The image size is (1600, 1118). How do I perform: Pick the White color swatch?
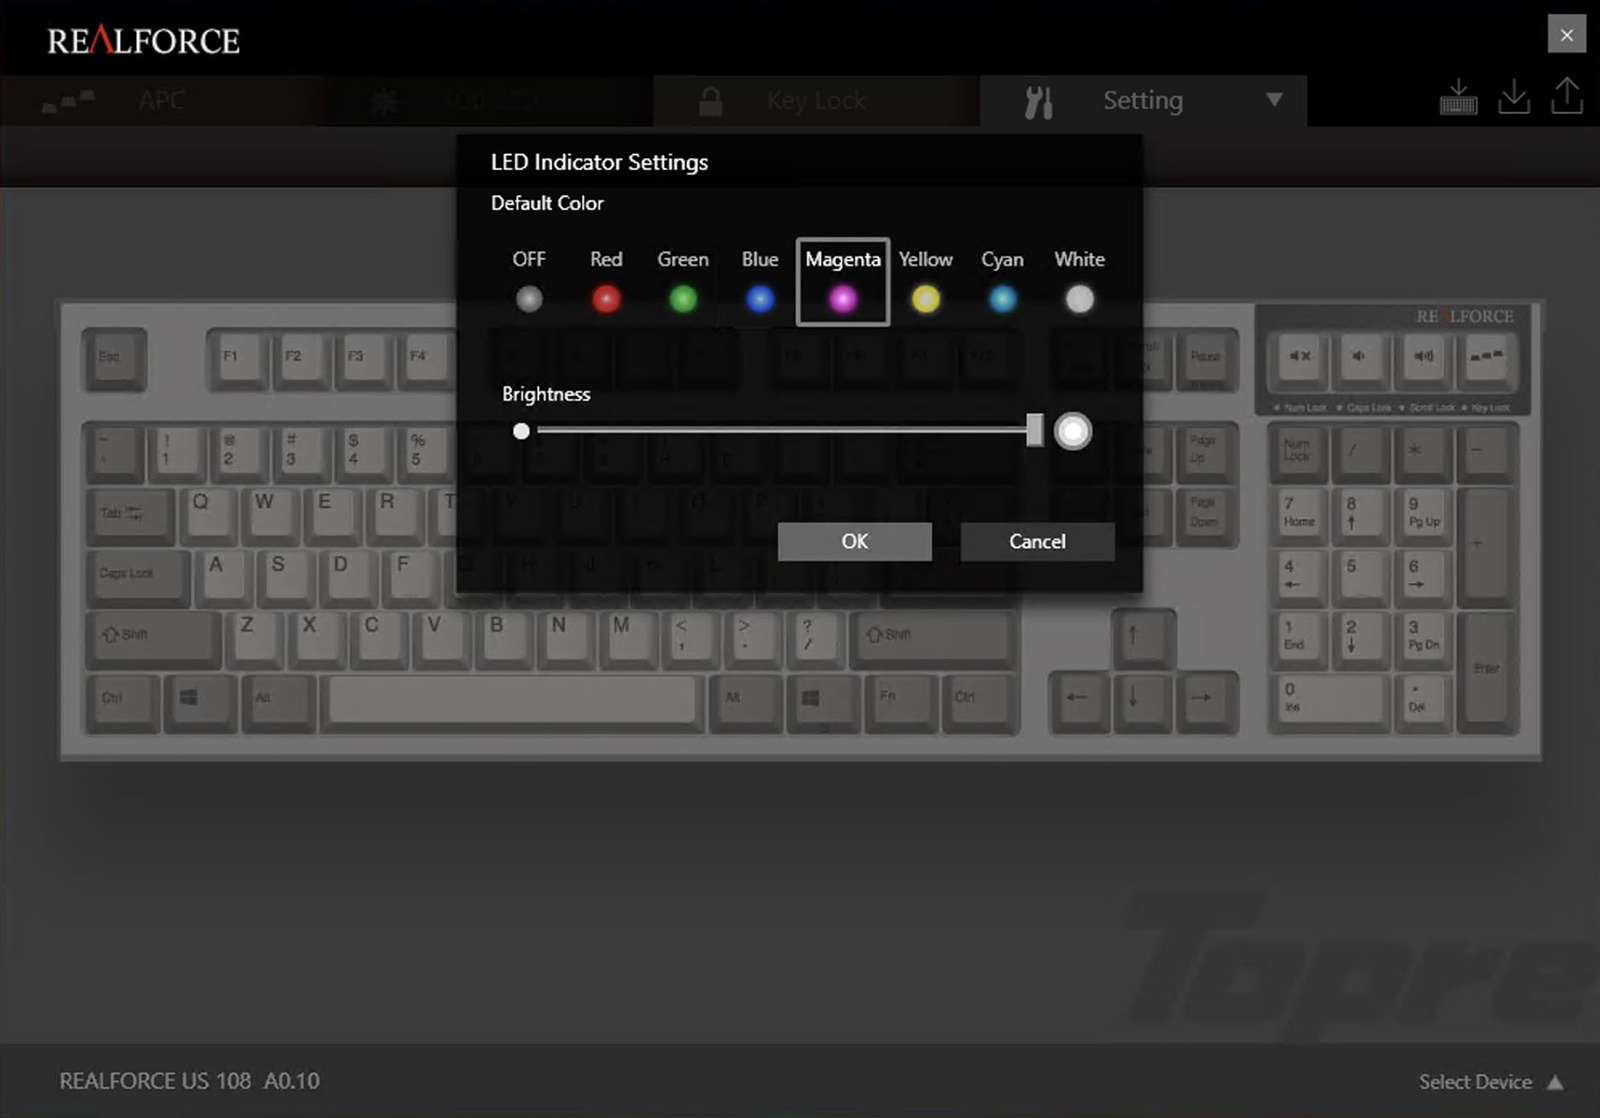[x=1080, y=298]
